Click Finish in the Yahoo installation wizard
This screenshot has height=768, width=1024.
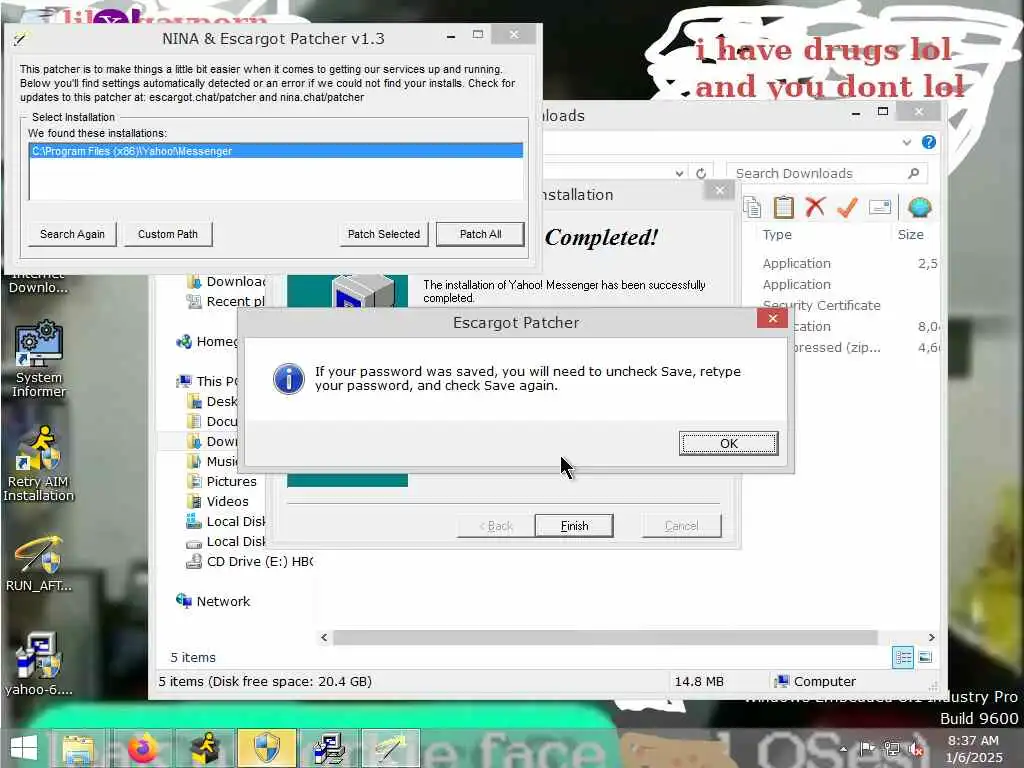tap(574, 526)
